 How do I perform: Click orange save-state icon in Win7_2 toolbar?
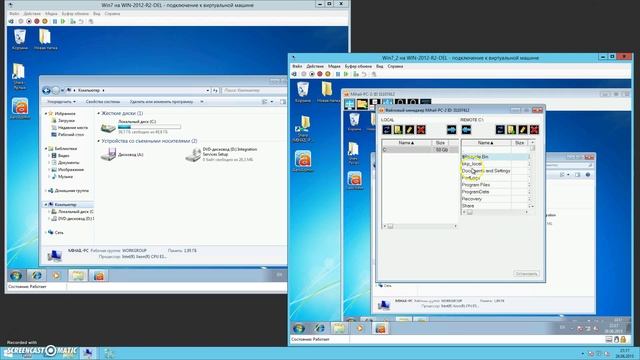(x=328, y=74)
